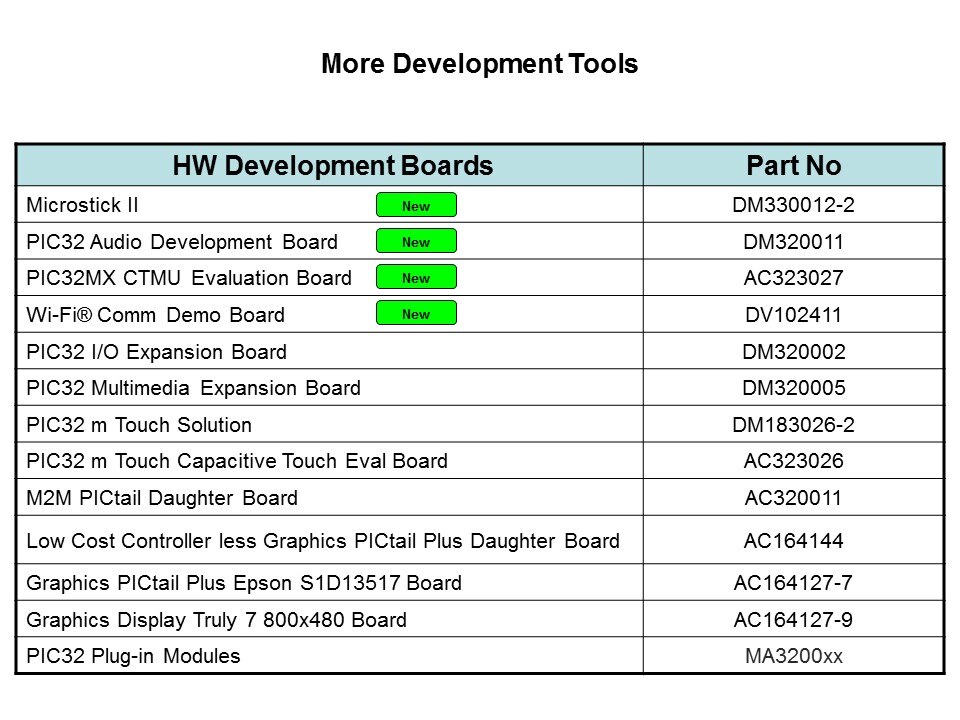Click the New badge next to Wi-Fi Comm Demo Board
Screen dimensions: 960x720
click(x=417, y=313)
